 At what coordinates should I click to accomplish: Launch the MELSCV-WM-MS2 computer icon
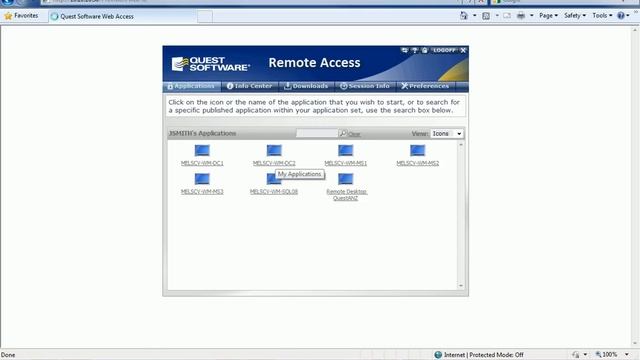coord(418,151)
